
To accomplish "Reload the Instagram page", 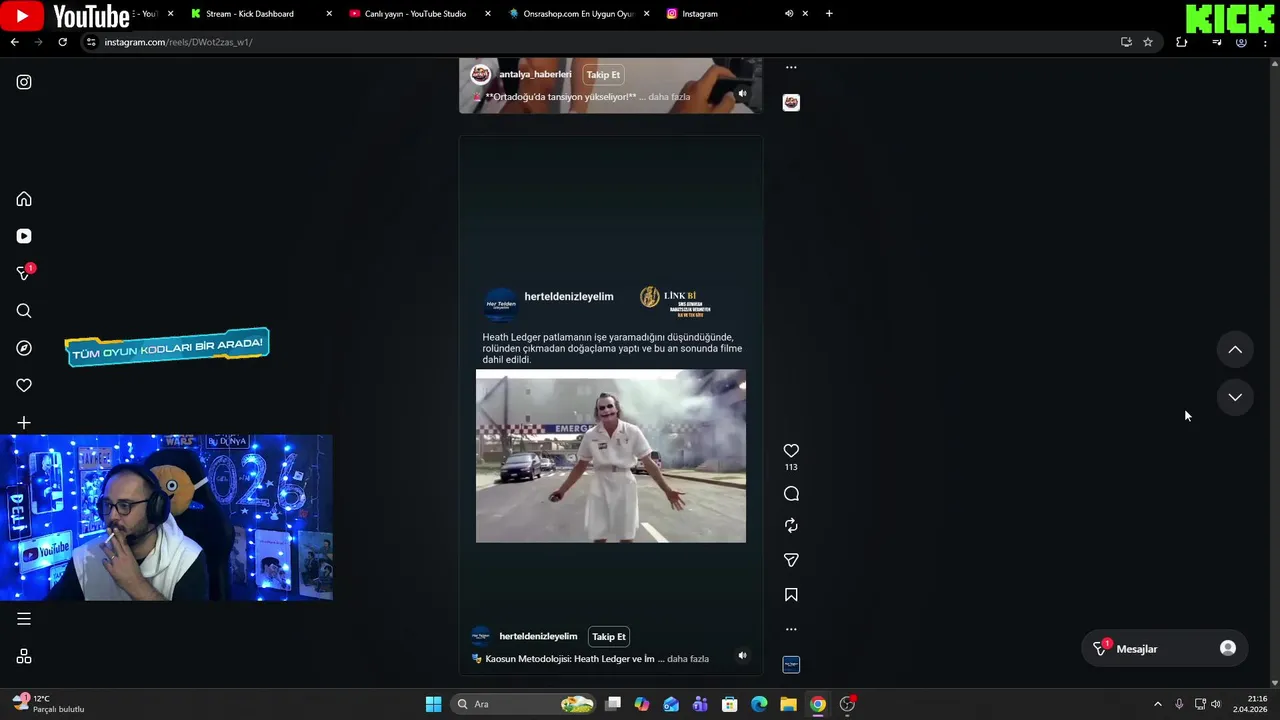I will click(62, 42).
